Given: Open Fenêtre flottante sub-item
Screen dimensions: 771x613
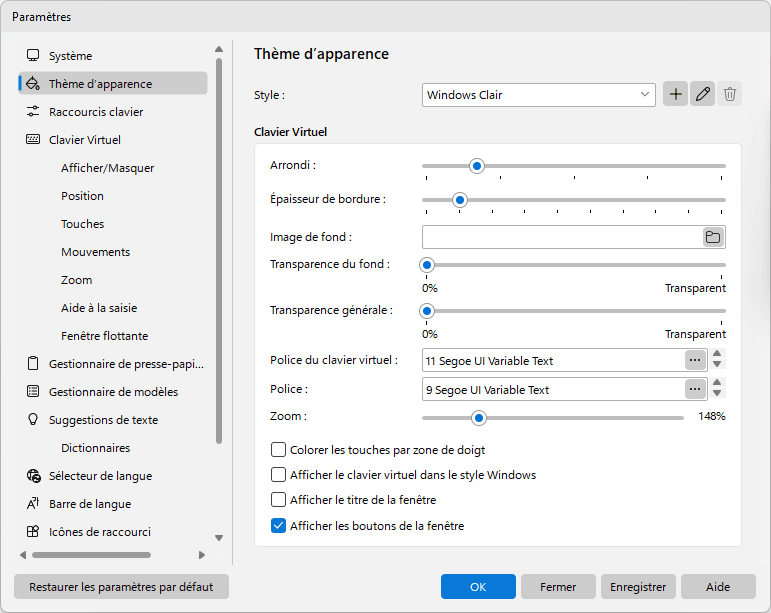Looking at the screenshot, I should pos(104,336).
